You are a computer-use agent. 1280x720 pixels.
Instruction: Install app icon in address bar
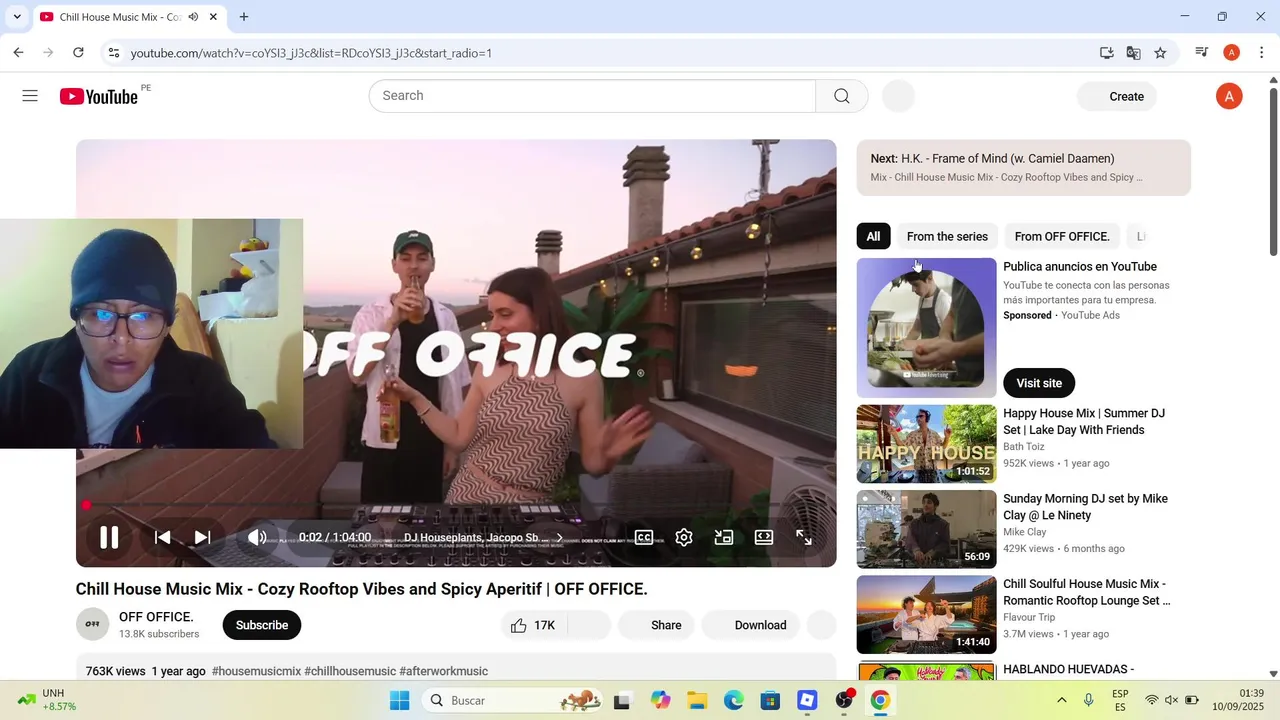tap(1106, 53)
